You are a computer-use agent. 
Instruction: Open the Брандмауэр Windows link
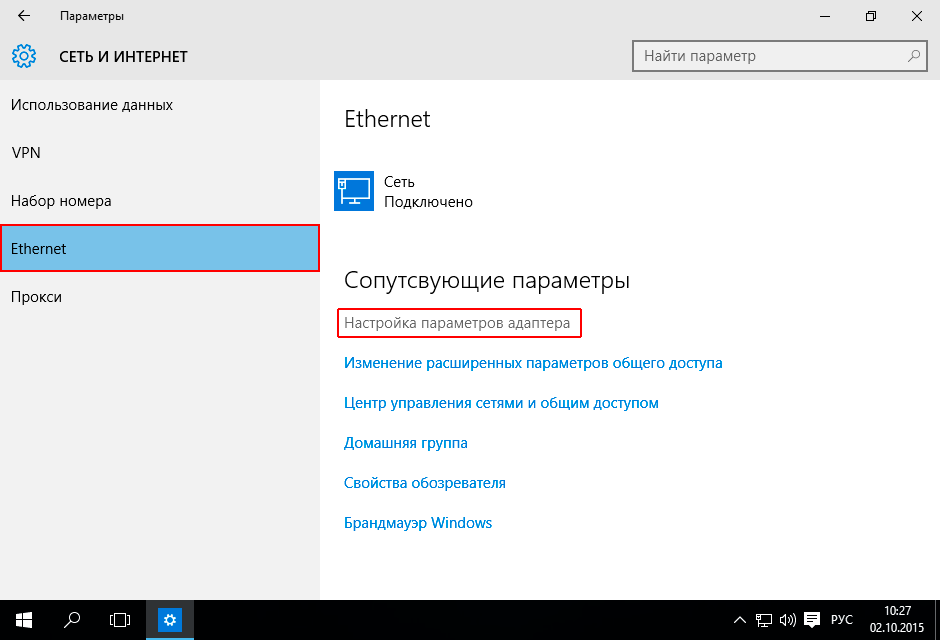click(418, 523)
